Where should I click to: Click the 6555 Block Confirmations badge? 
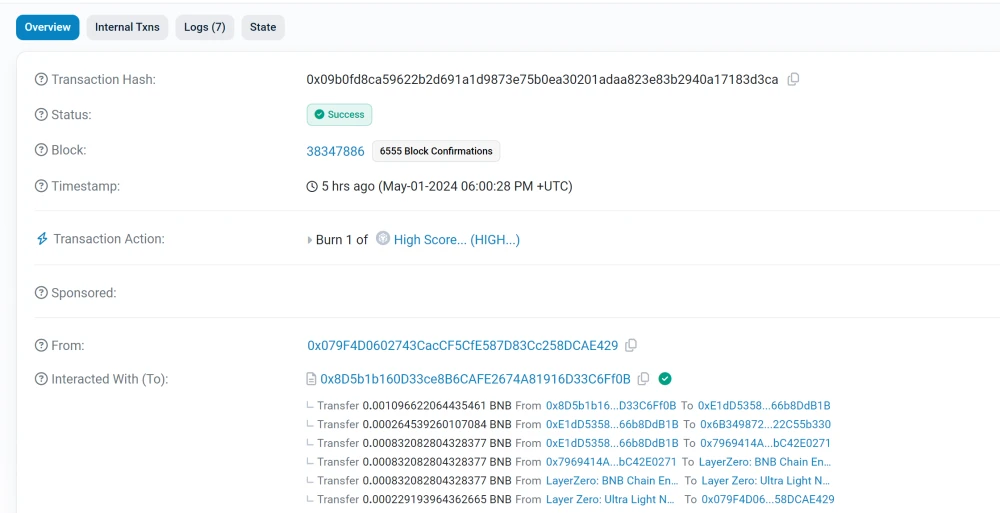(436, 151)
